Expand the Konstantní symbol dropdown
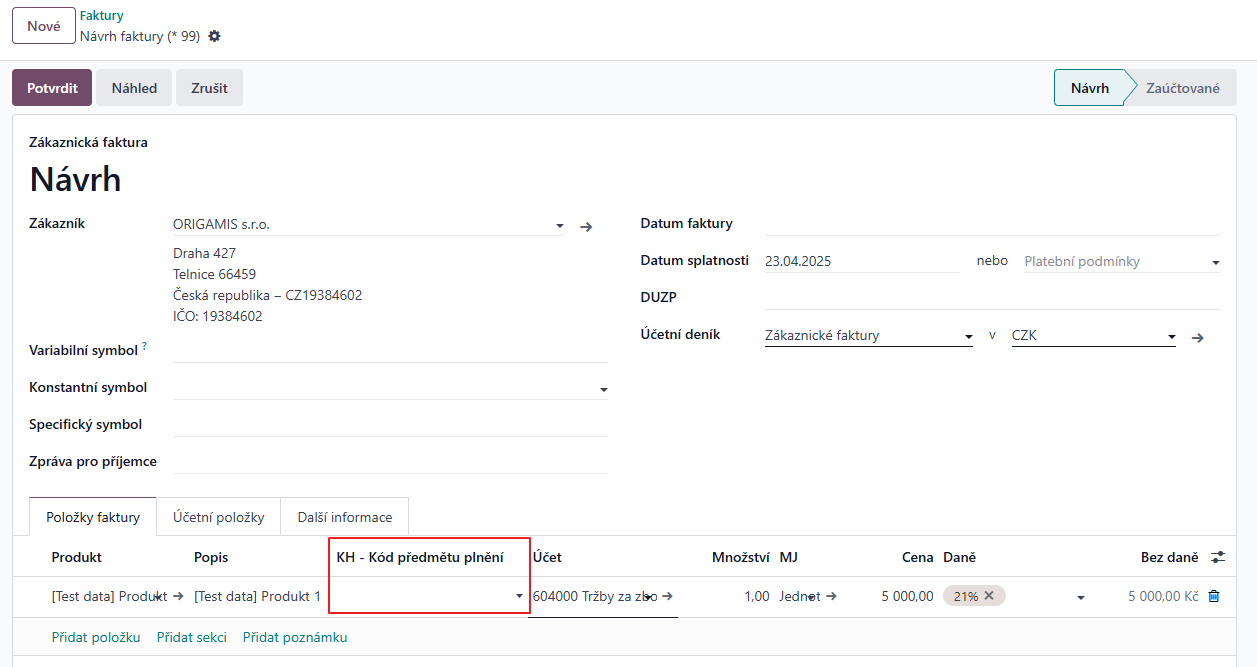 click(x=603, y=389)
